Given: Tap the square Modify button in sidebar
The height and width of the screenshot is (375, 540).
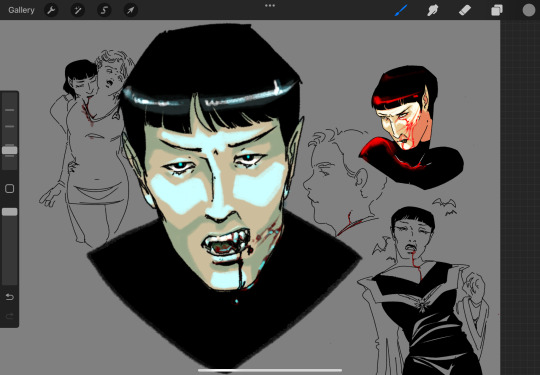Looking at the screenshot, I should [10, 188].
